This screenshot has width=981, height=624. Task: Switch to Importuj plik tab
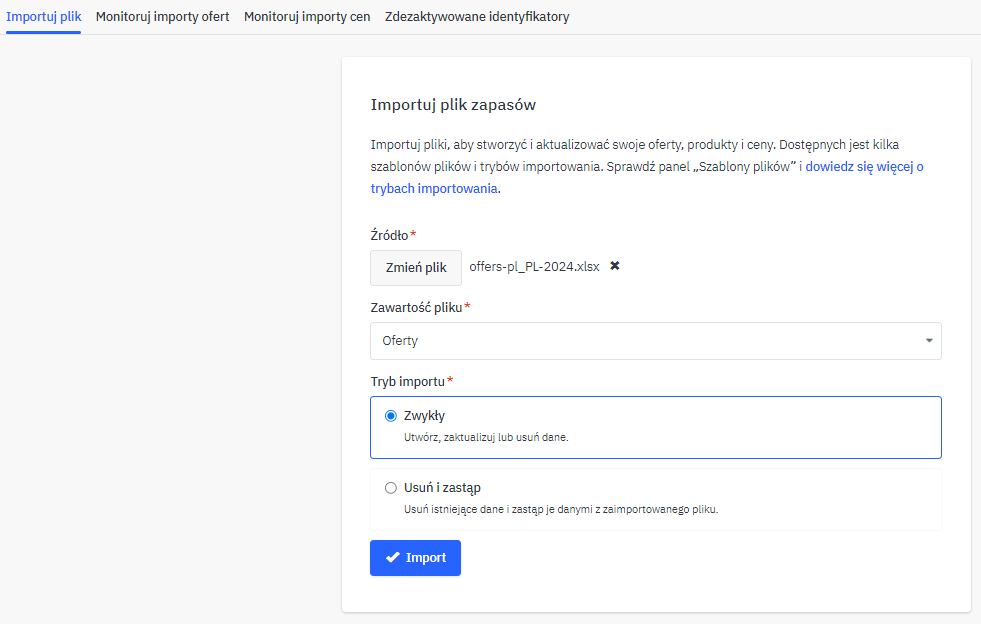click(x=43, y=17)
